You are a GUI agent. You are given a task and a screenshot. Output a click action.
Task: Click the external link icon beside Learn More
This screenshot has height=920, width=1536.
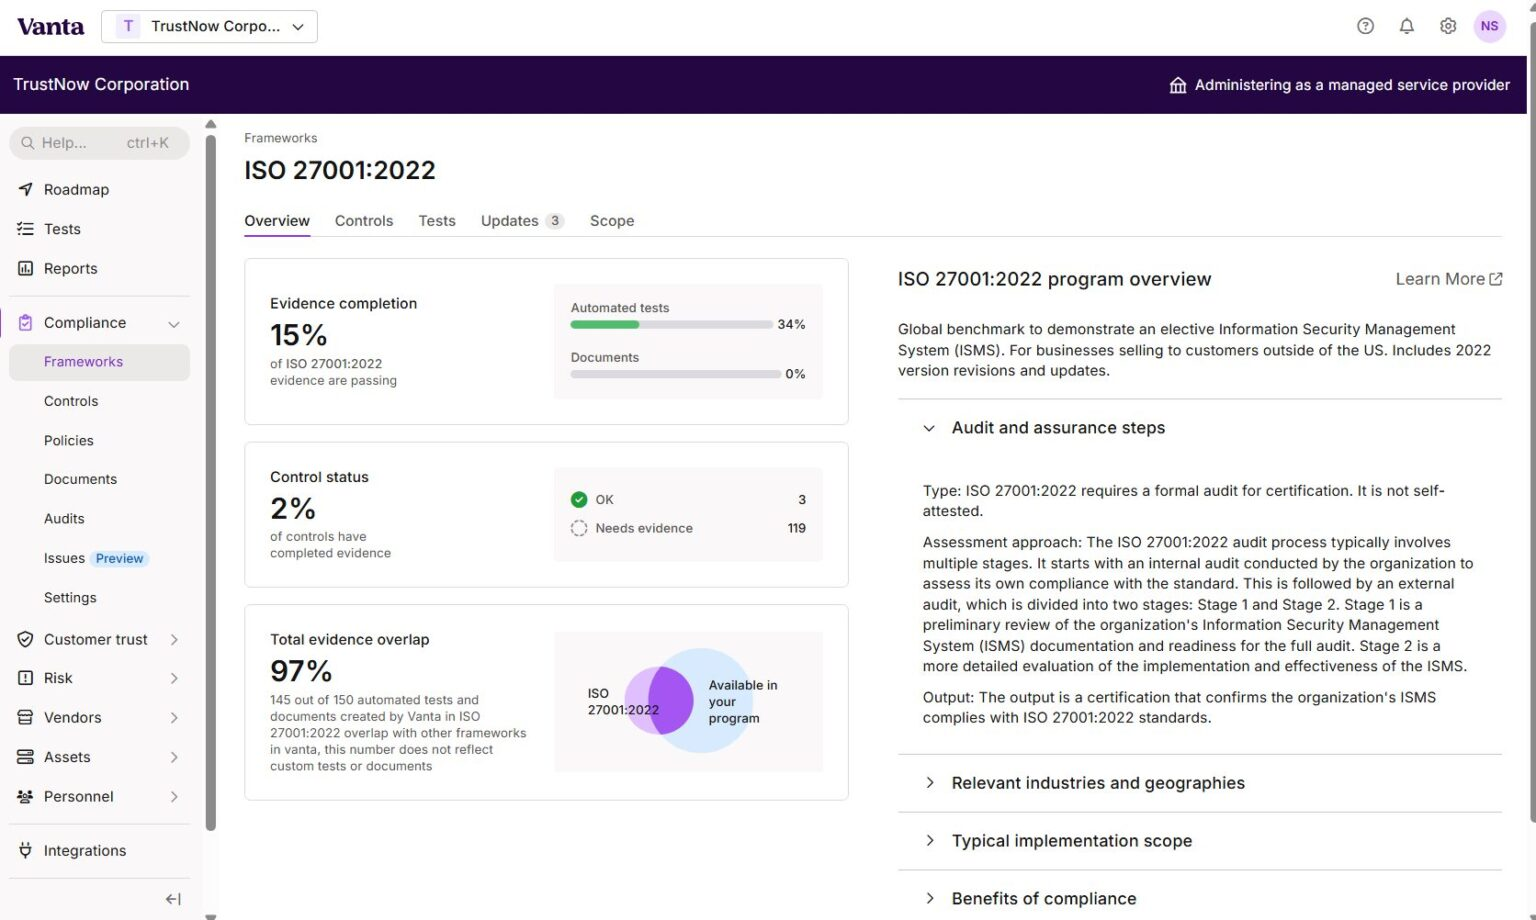[x=1496, y=279]
